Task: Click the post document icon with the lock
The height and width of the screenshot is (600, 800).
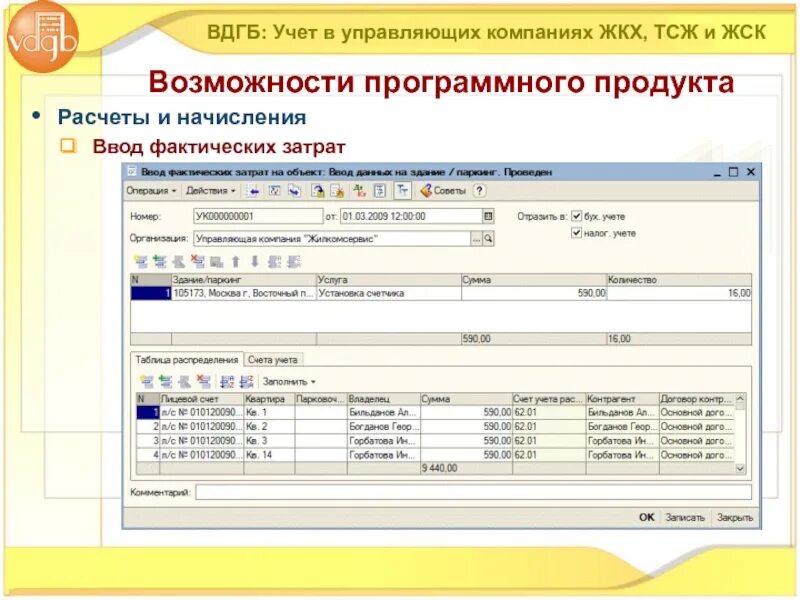Action: [317, 191]
